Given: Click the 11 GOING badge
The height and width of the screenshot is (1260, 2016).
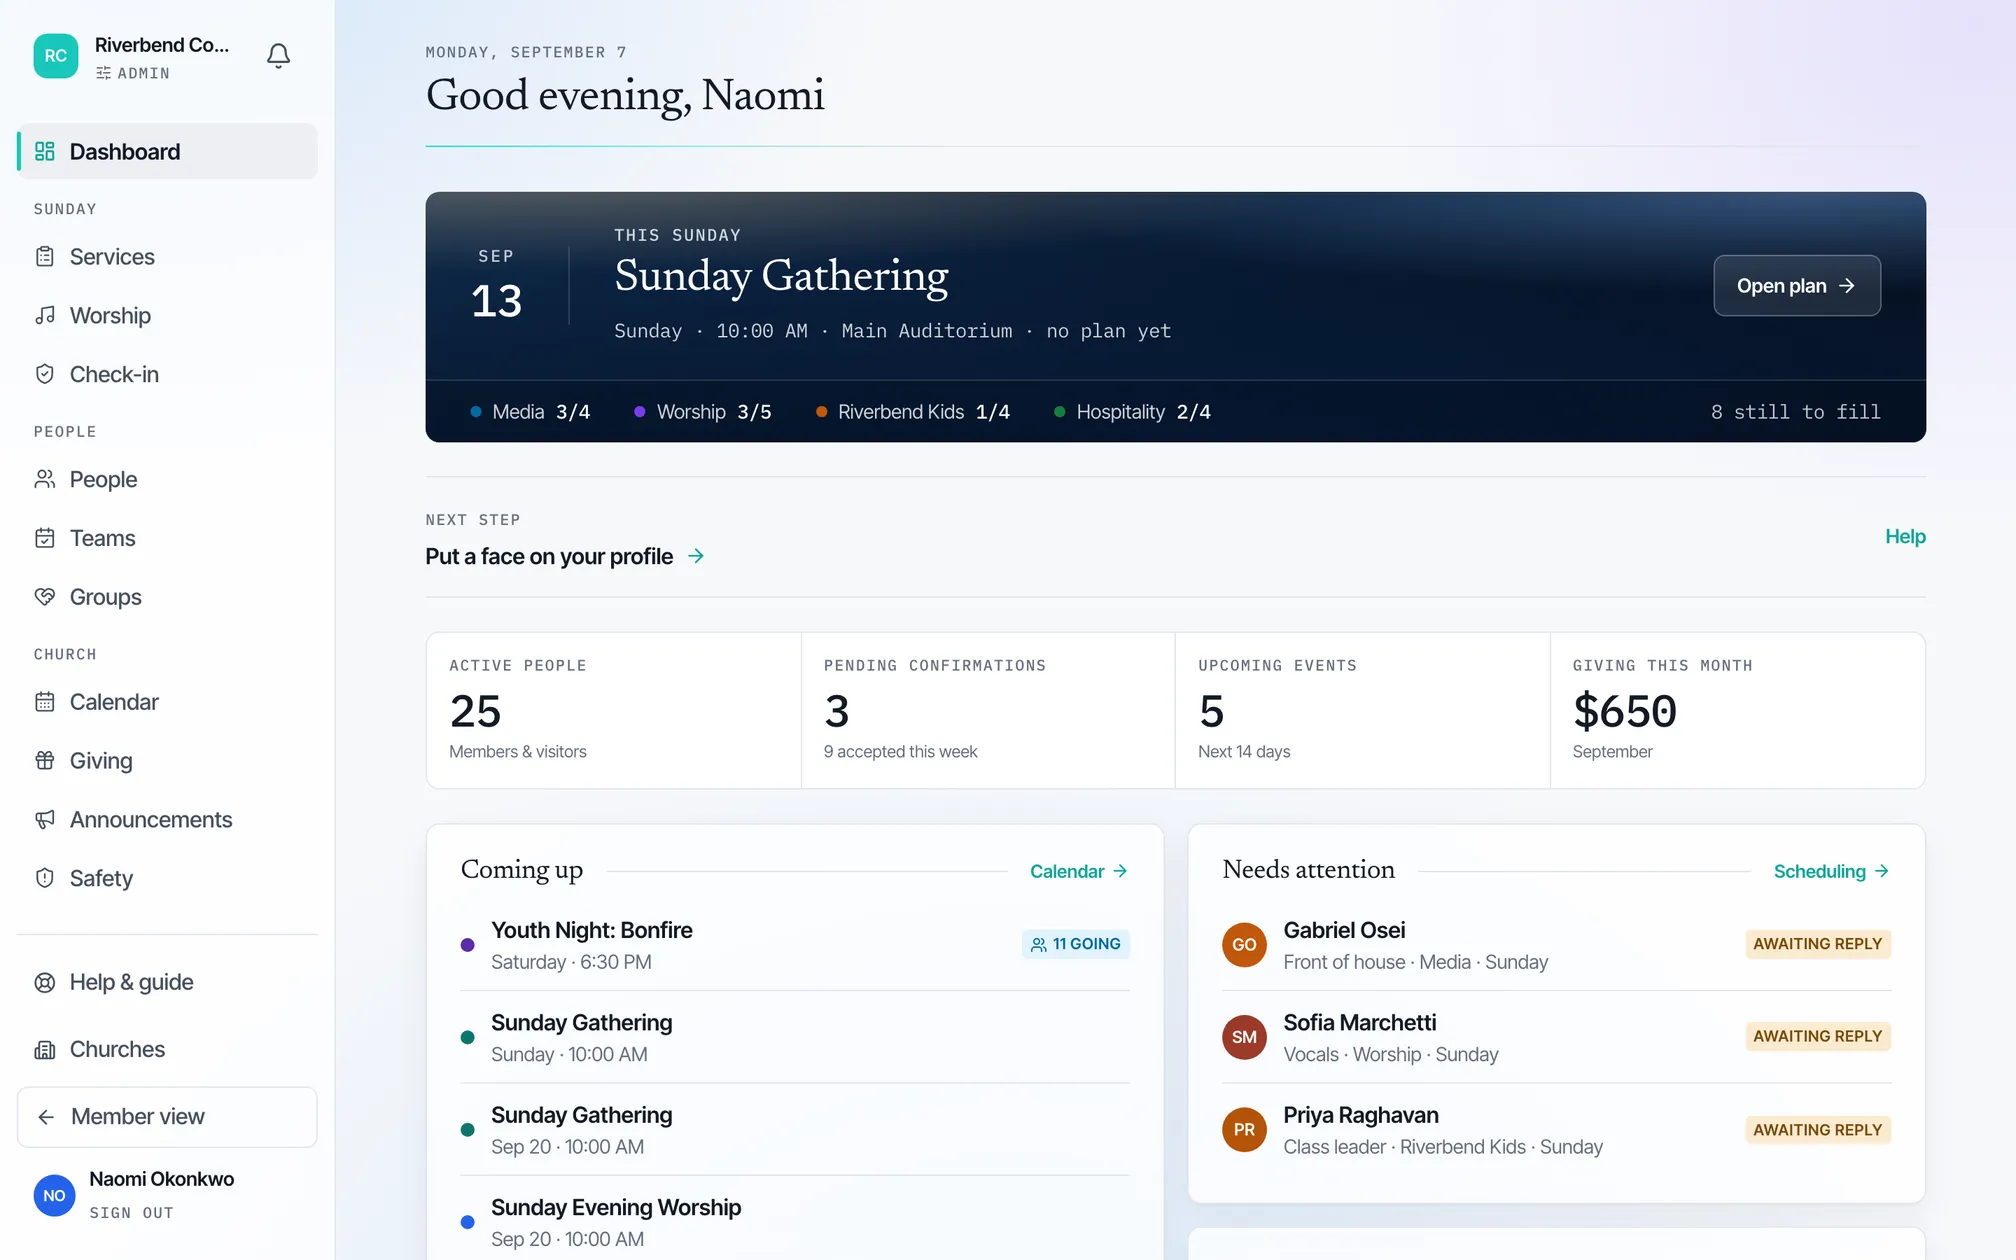Looking at the screenshot, I should (x=1076, y=944).
